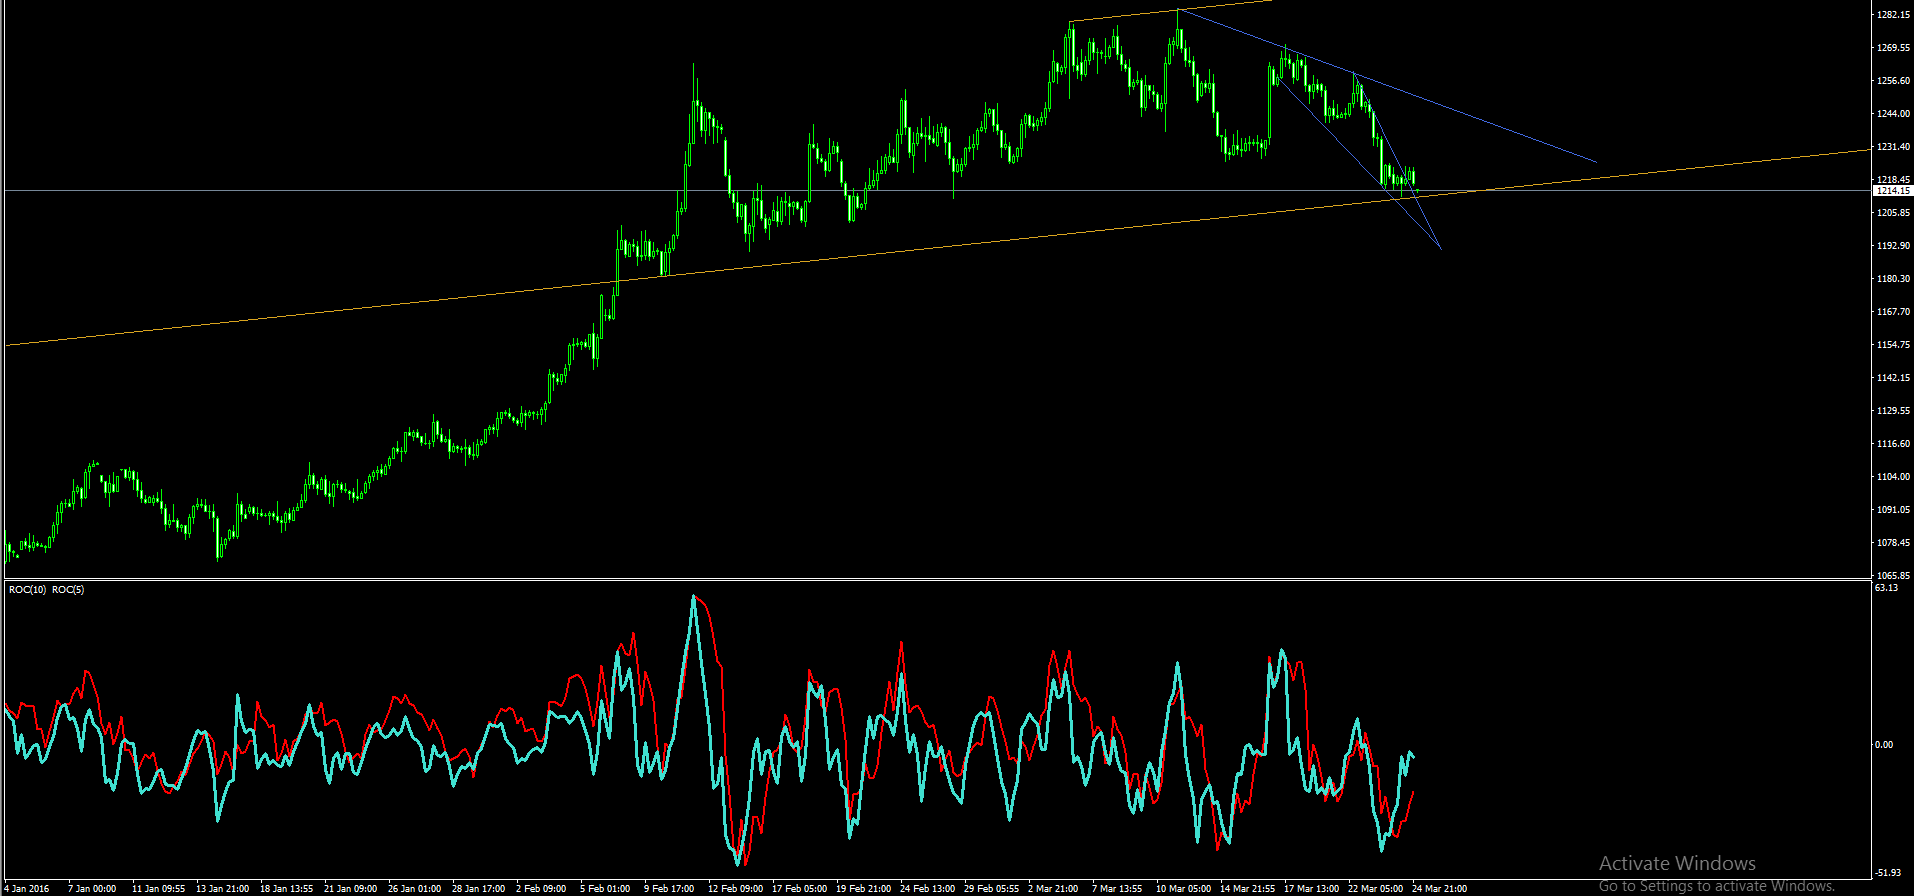Click the 10 Mar 05:00 date label

click(x=1183, y=889)
